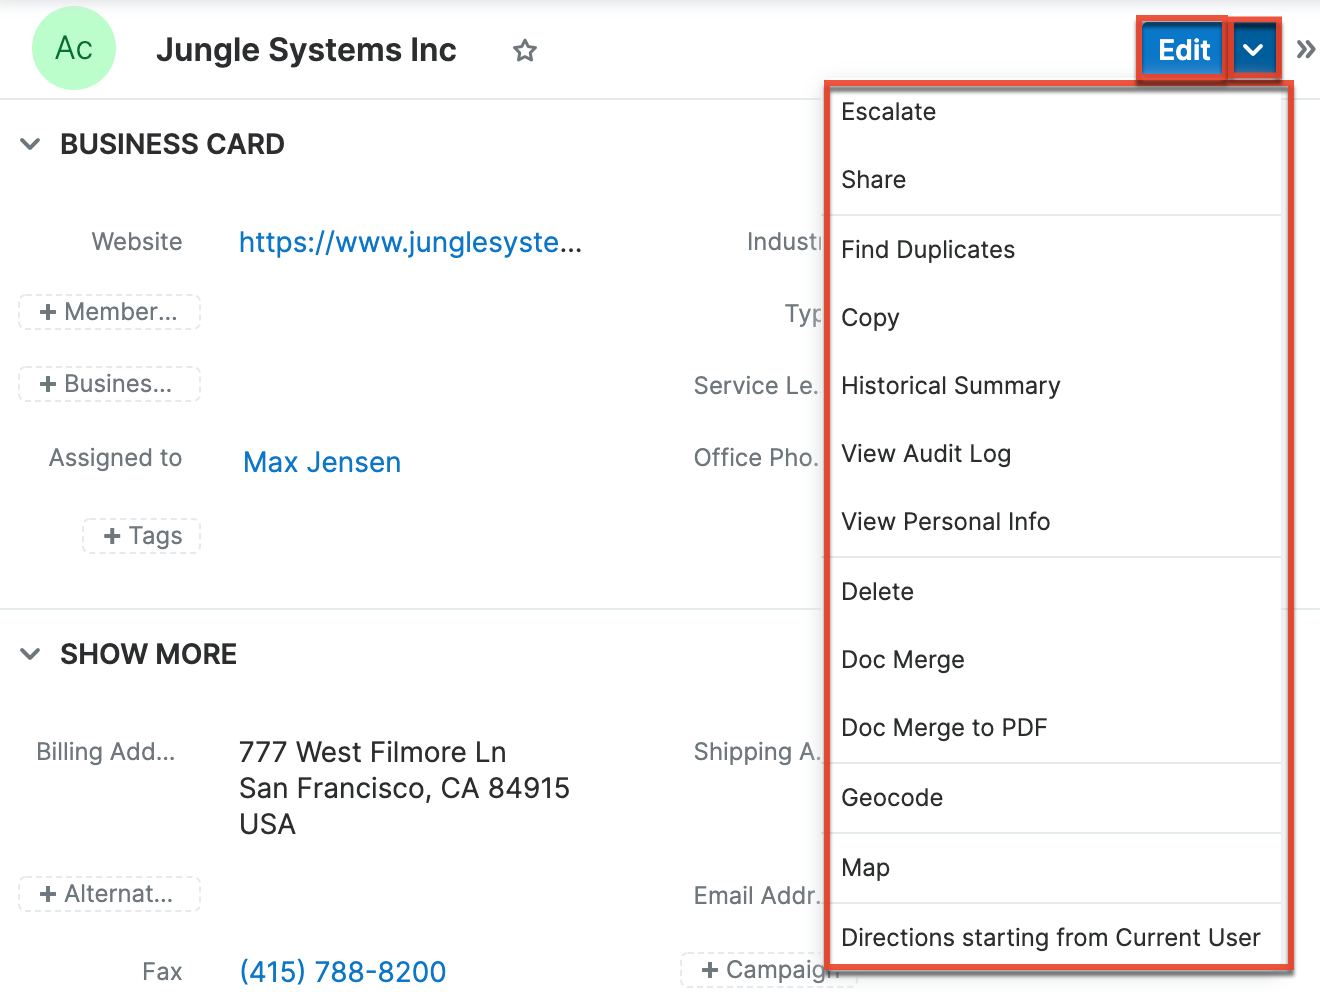Click the green Ac account avatar
The image size is (1320, 992).
point(73,47)
